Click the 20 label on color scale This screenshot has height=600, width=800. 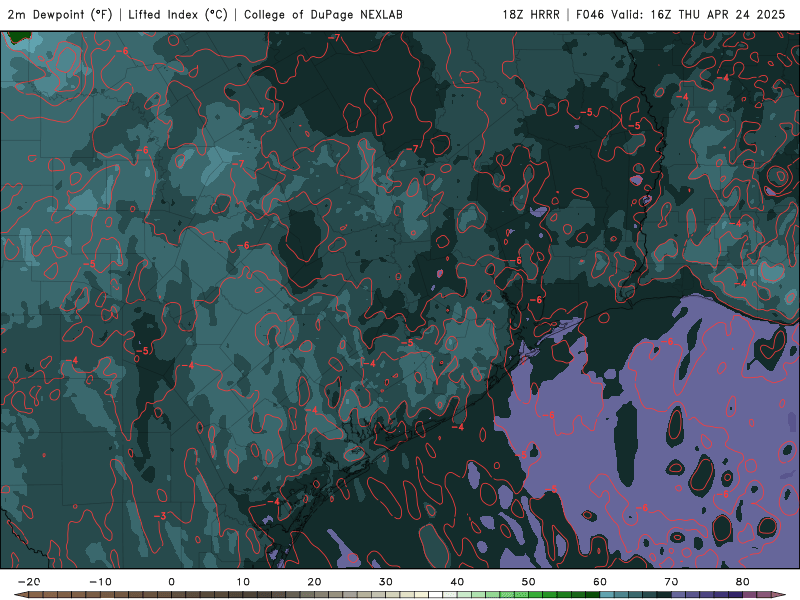(314, 582)
